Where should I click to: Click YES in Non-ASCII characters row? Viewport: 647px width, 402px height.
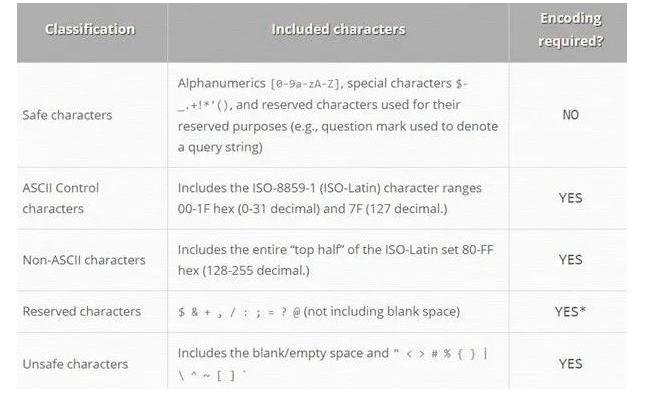pos(571,260)
